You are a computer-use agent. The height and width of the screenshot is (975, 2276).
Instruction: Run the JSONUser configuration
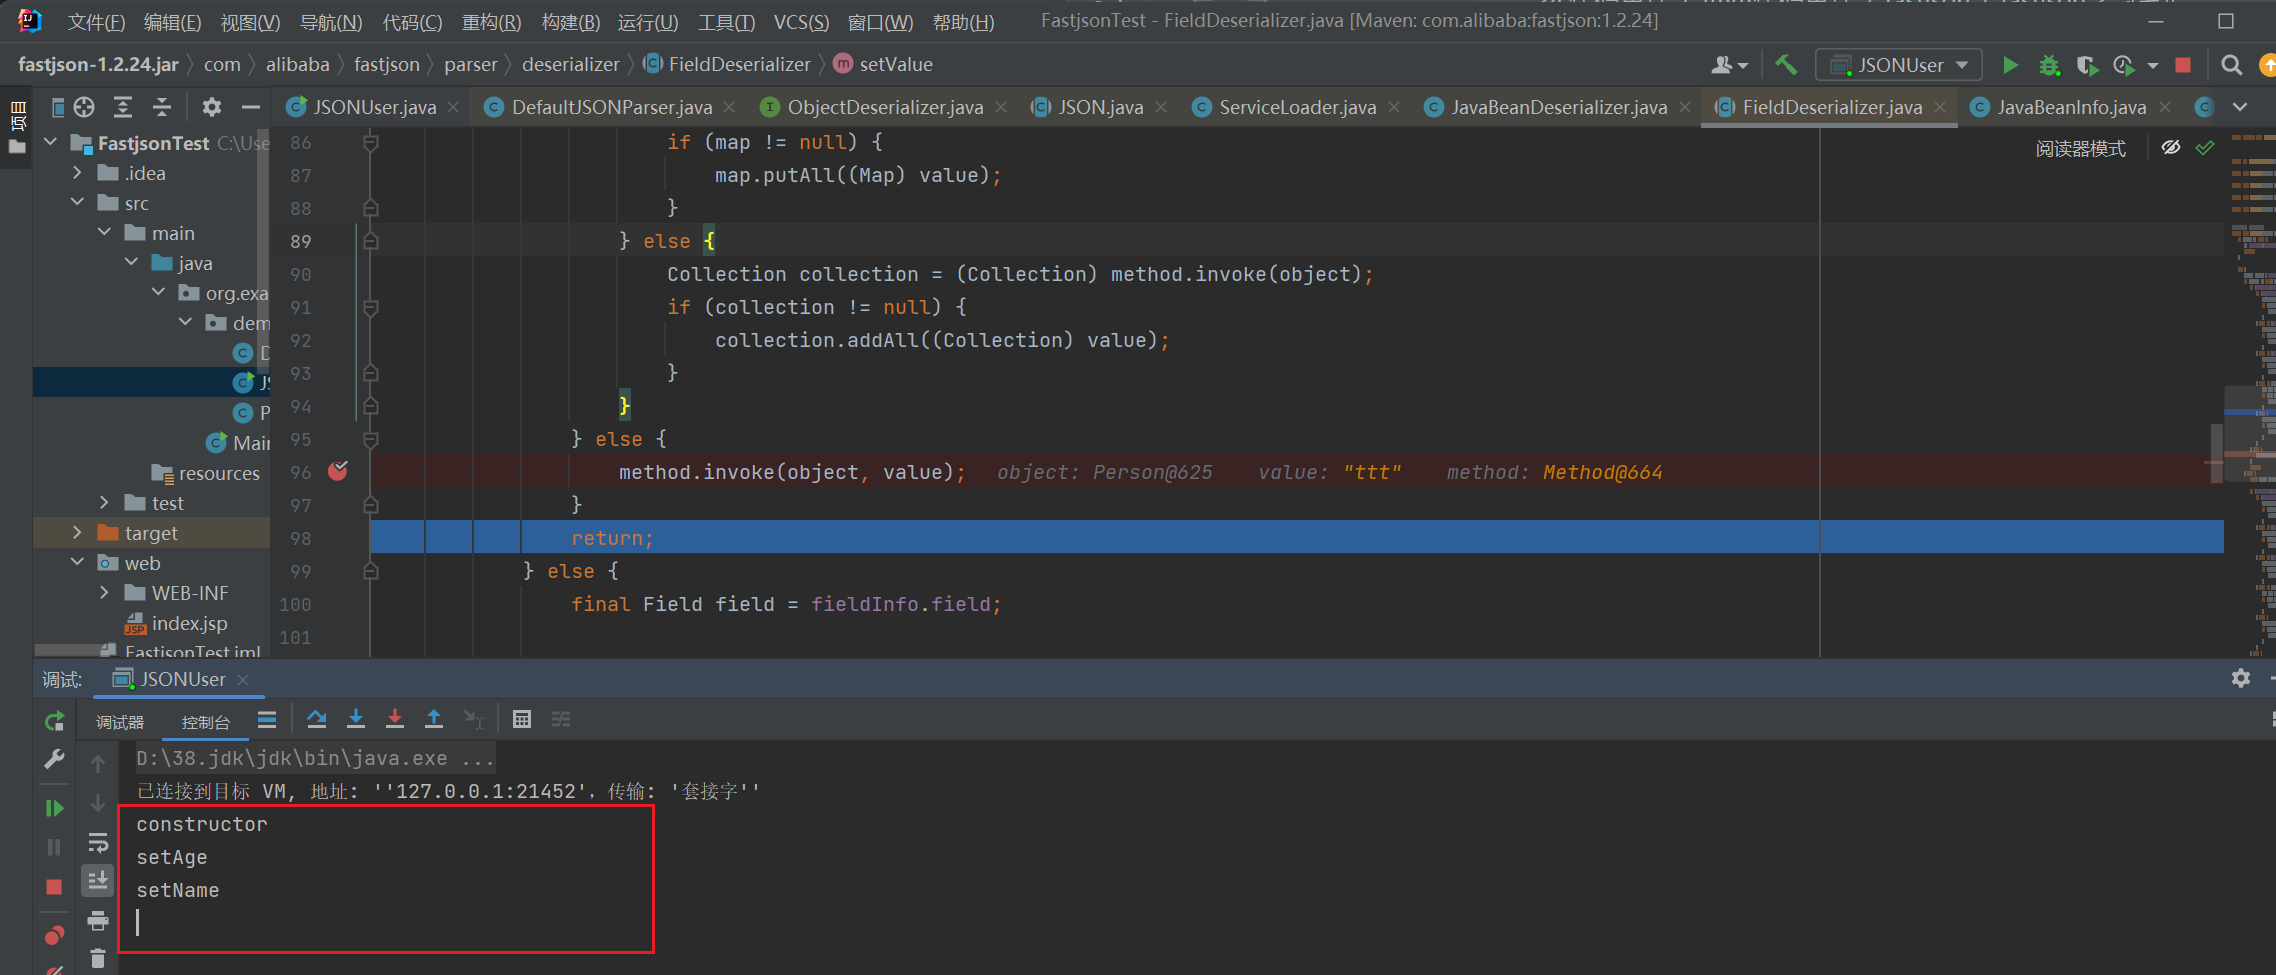click(2010, 65)
